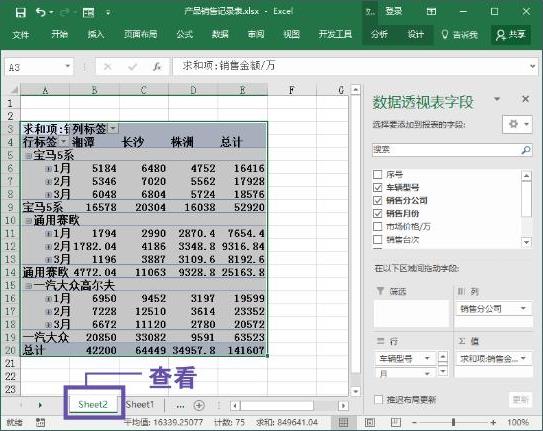Open the Customize Quick Access Toolbar arrow

click(108, 13)
